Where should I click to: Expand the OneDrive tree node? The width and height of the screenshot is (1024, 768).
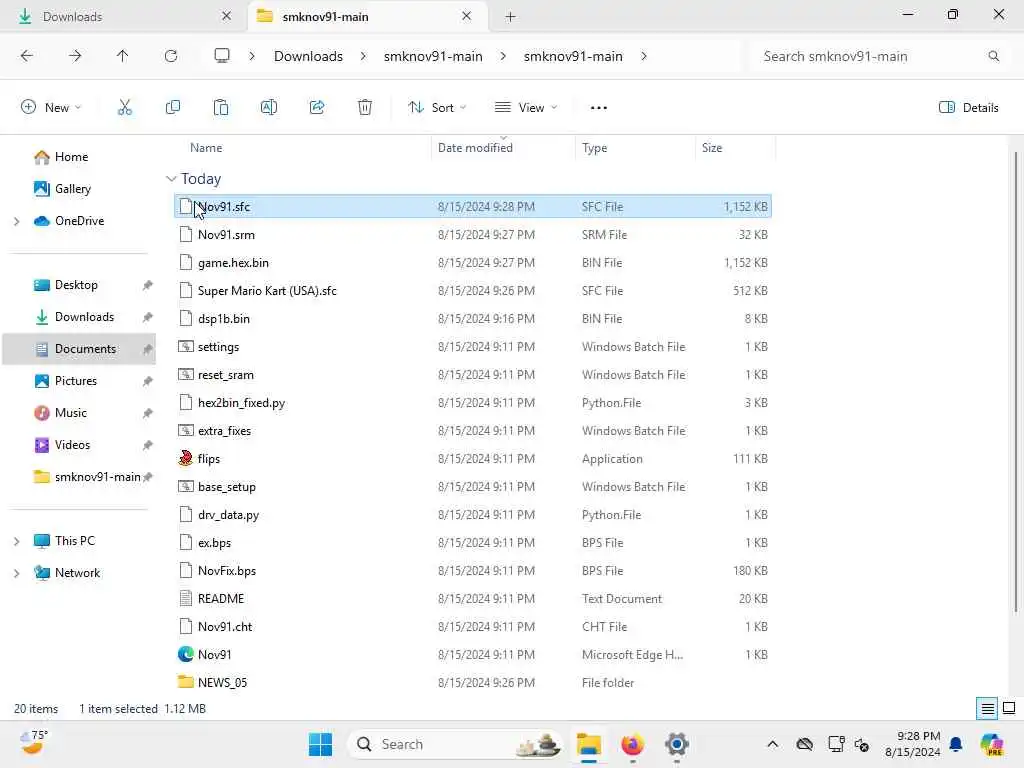pos(16,221)
